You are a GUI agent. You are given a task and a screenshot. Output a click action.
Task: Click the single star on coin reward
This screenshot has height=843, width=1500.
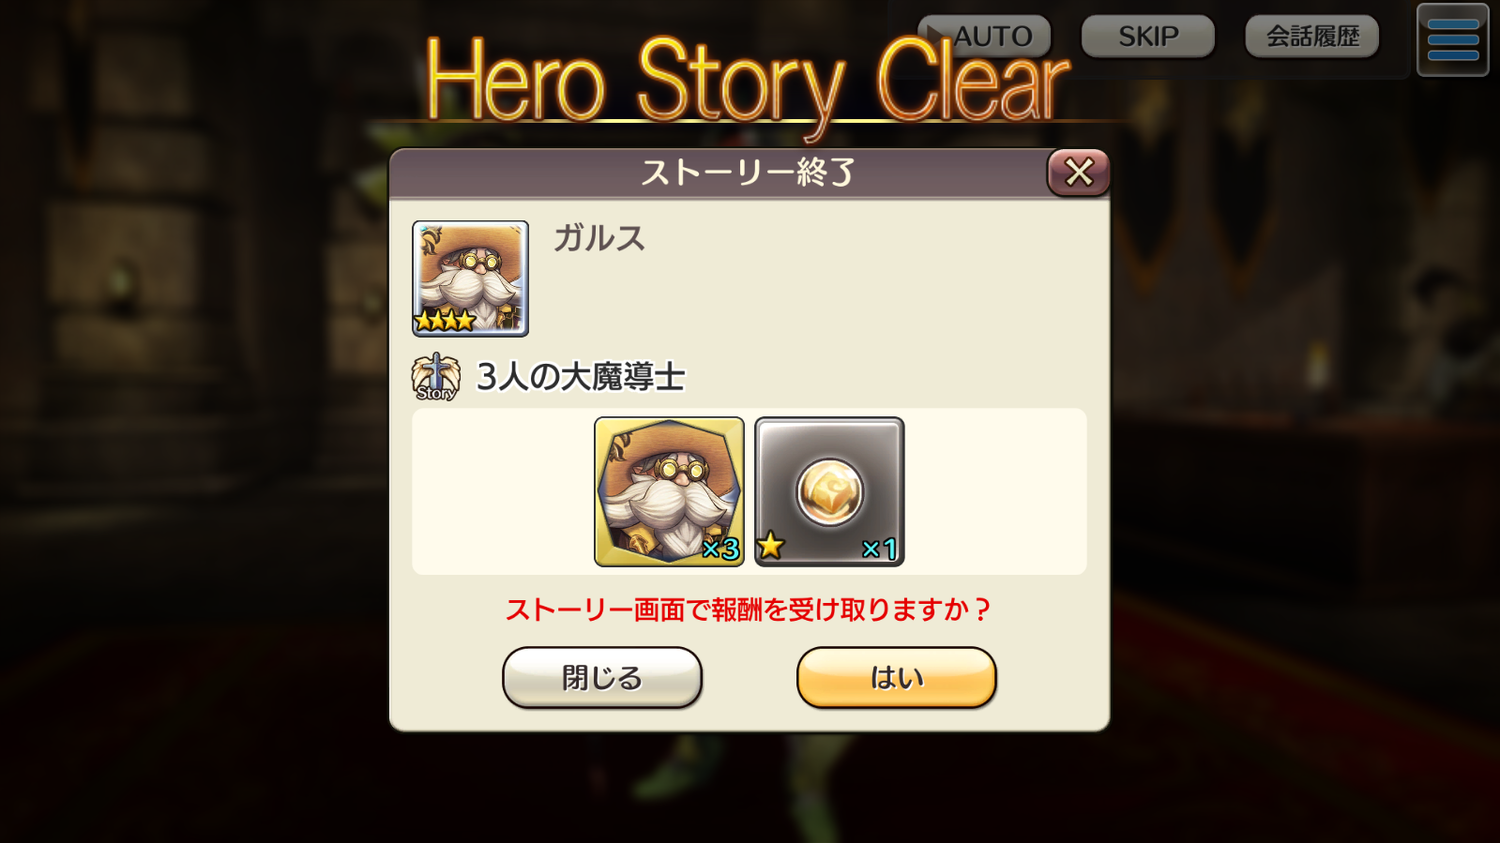pos(770,546)
